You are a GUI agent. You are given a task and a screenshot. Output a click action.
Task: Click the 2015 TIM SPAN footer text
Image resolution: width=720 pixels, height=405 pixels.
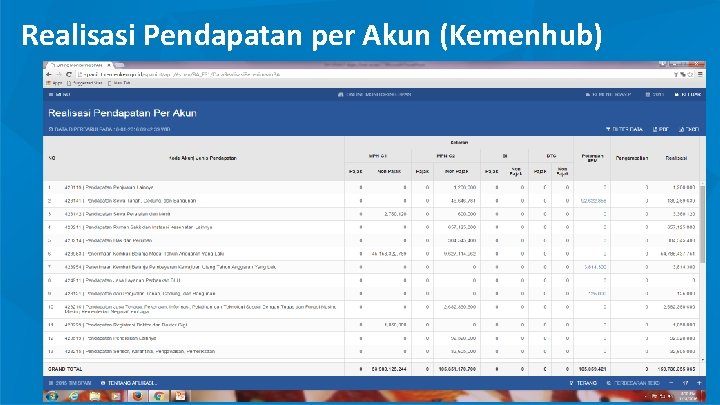pos(70,383)
